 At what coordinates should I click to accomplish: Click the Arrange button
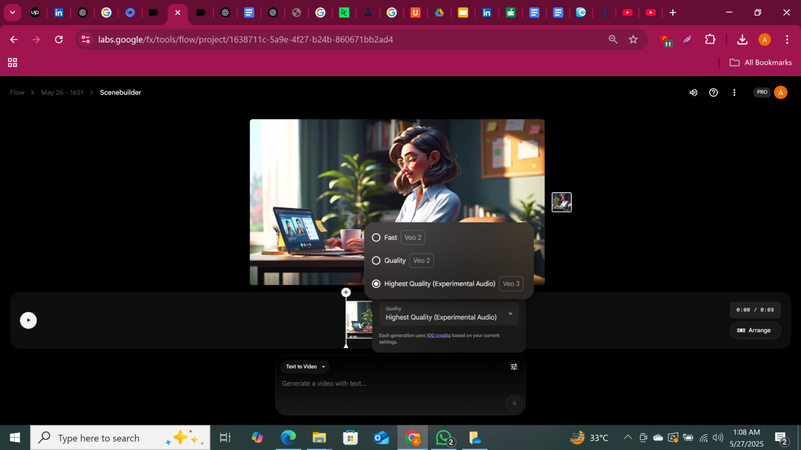755,330
